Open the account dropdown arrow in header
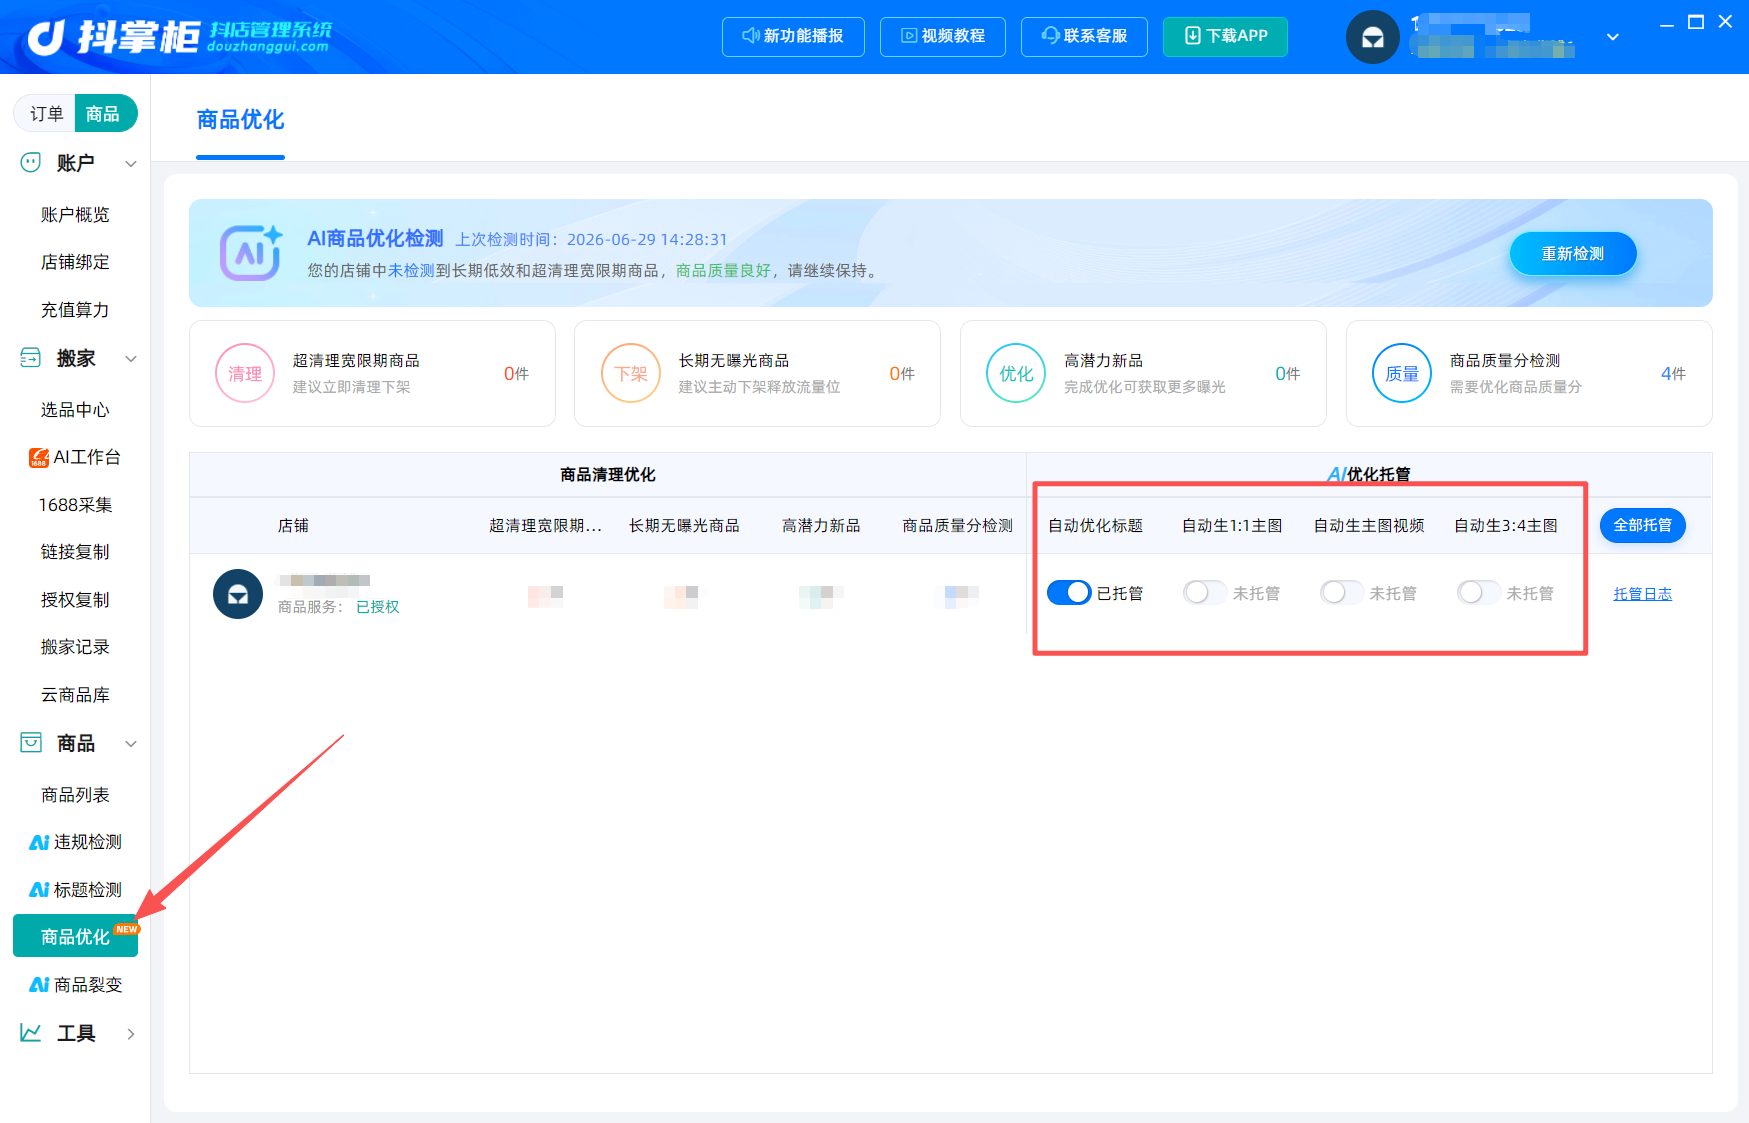 click(1612, 37)
